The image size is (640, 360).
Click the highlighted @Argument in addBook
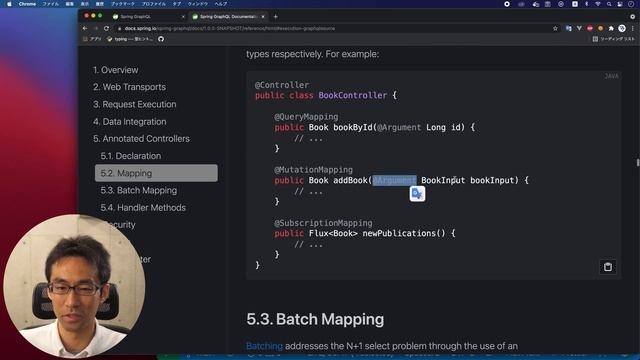coord(394,180)
